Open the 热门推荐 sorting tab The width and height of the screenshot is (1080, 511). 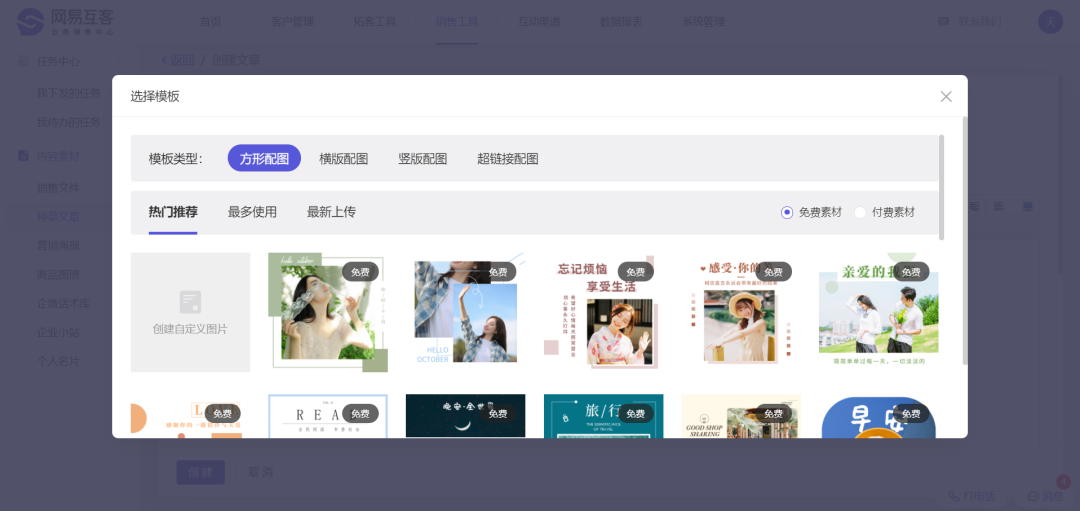pos(173,212)
